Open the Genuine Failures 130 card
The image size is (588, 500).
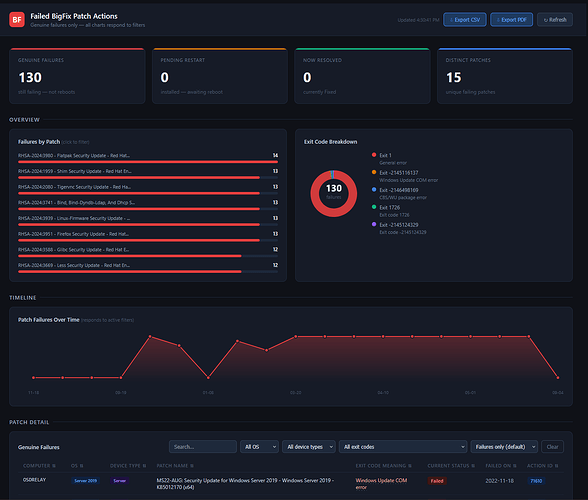[77, 76]
